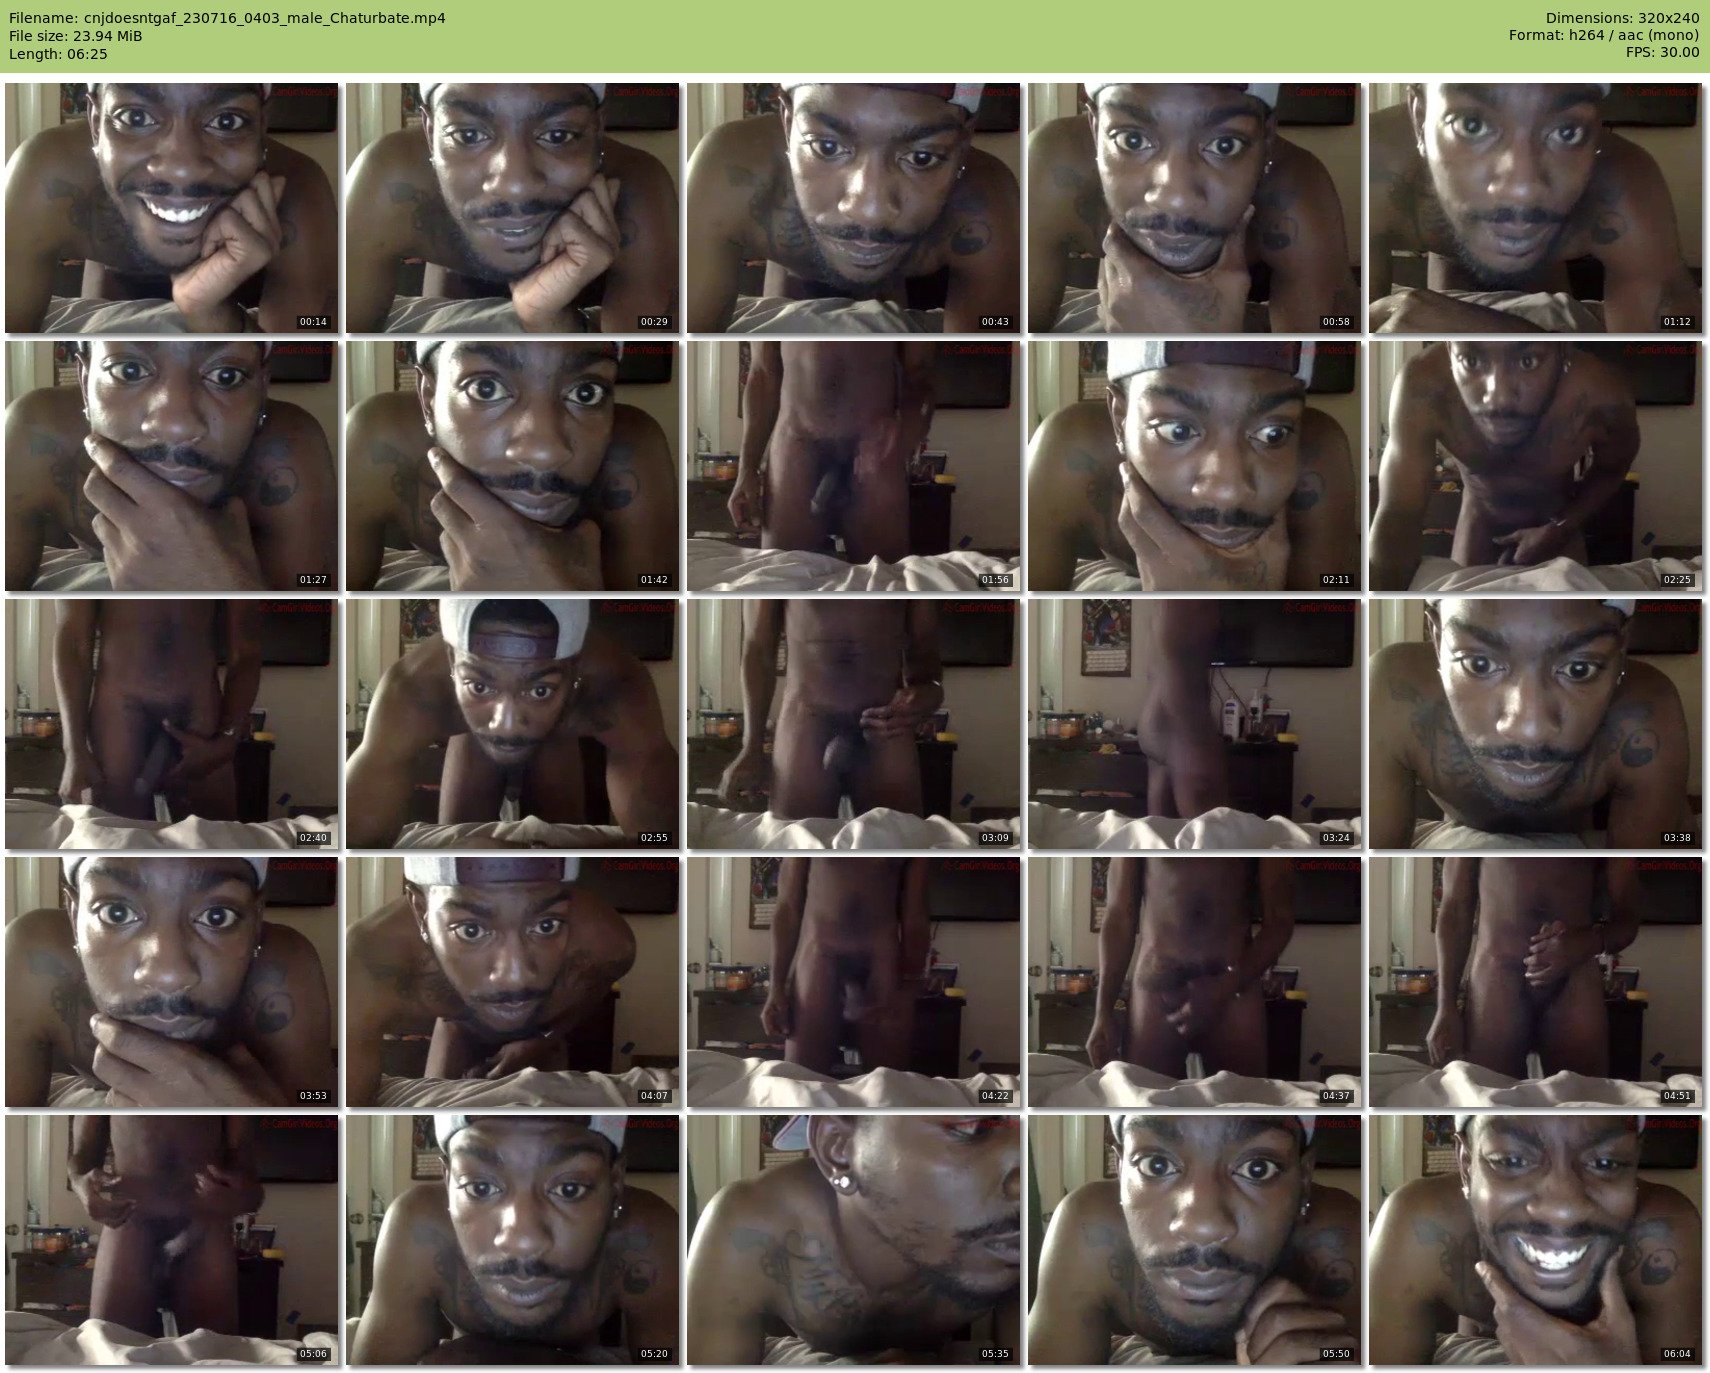Click the 'Format: h264 / aac (mono)' text
This screenshot has width=1710, height=1373.
pyautogui.click(x=1604, y=36)
